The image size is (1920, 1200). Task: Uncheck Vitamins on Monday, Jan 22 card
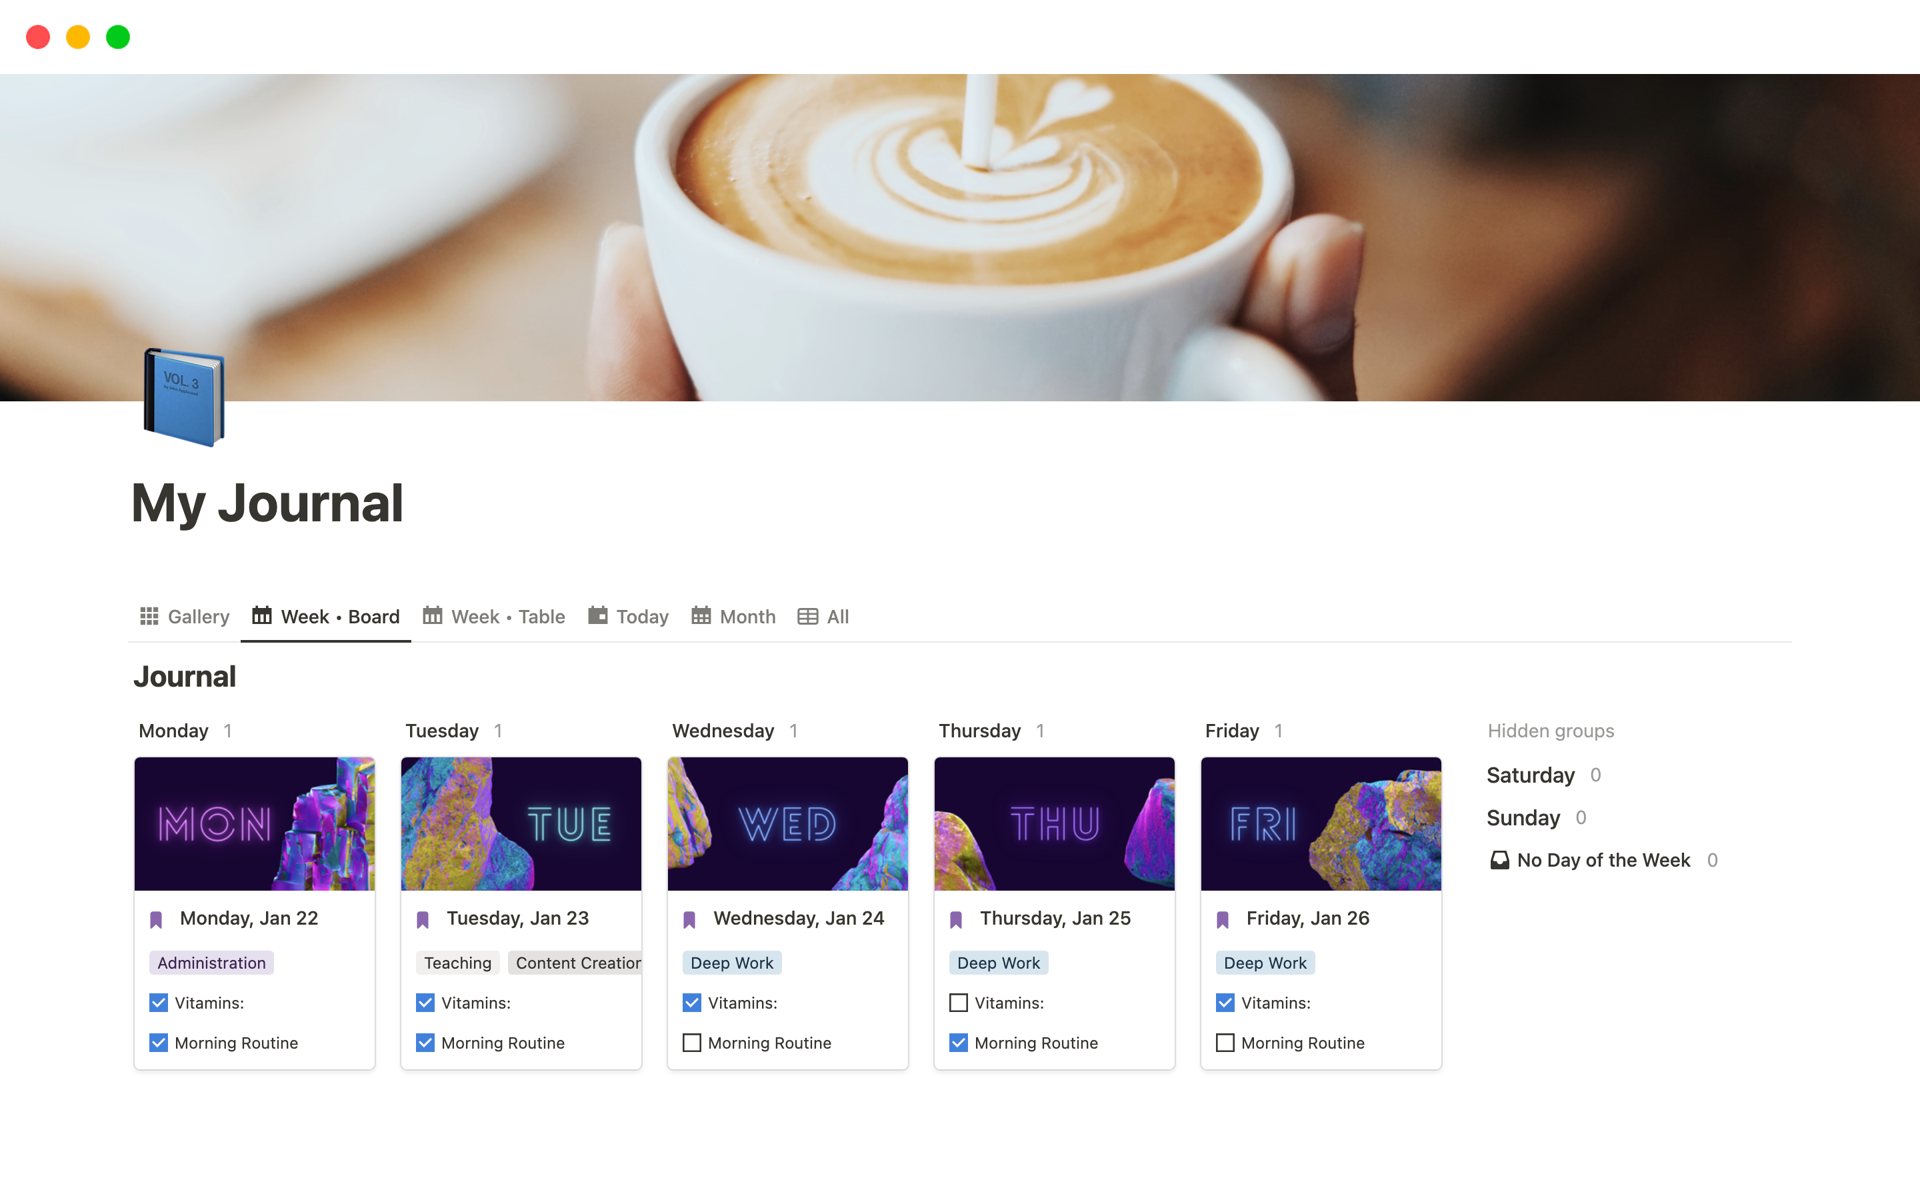point(158,1002)
